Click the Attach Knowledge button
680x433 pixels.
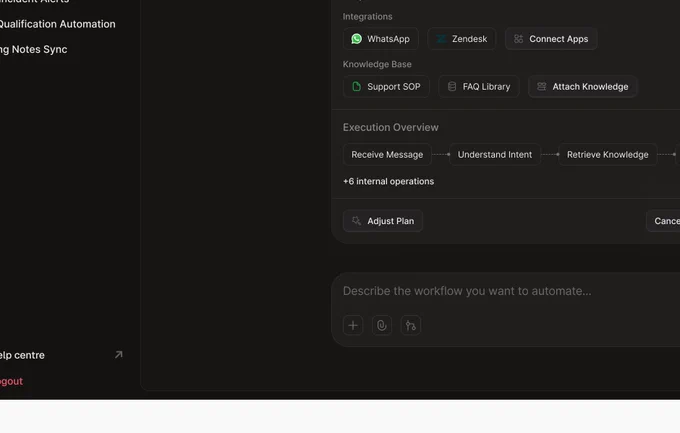click(582, 86)
